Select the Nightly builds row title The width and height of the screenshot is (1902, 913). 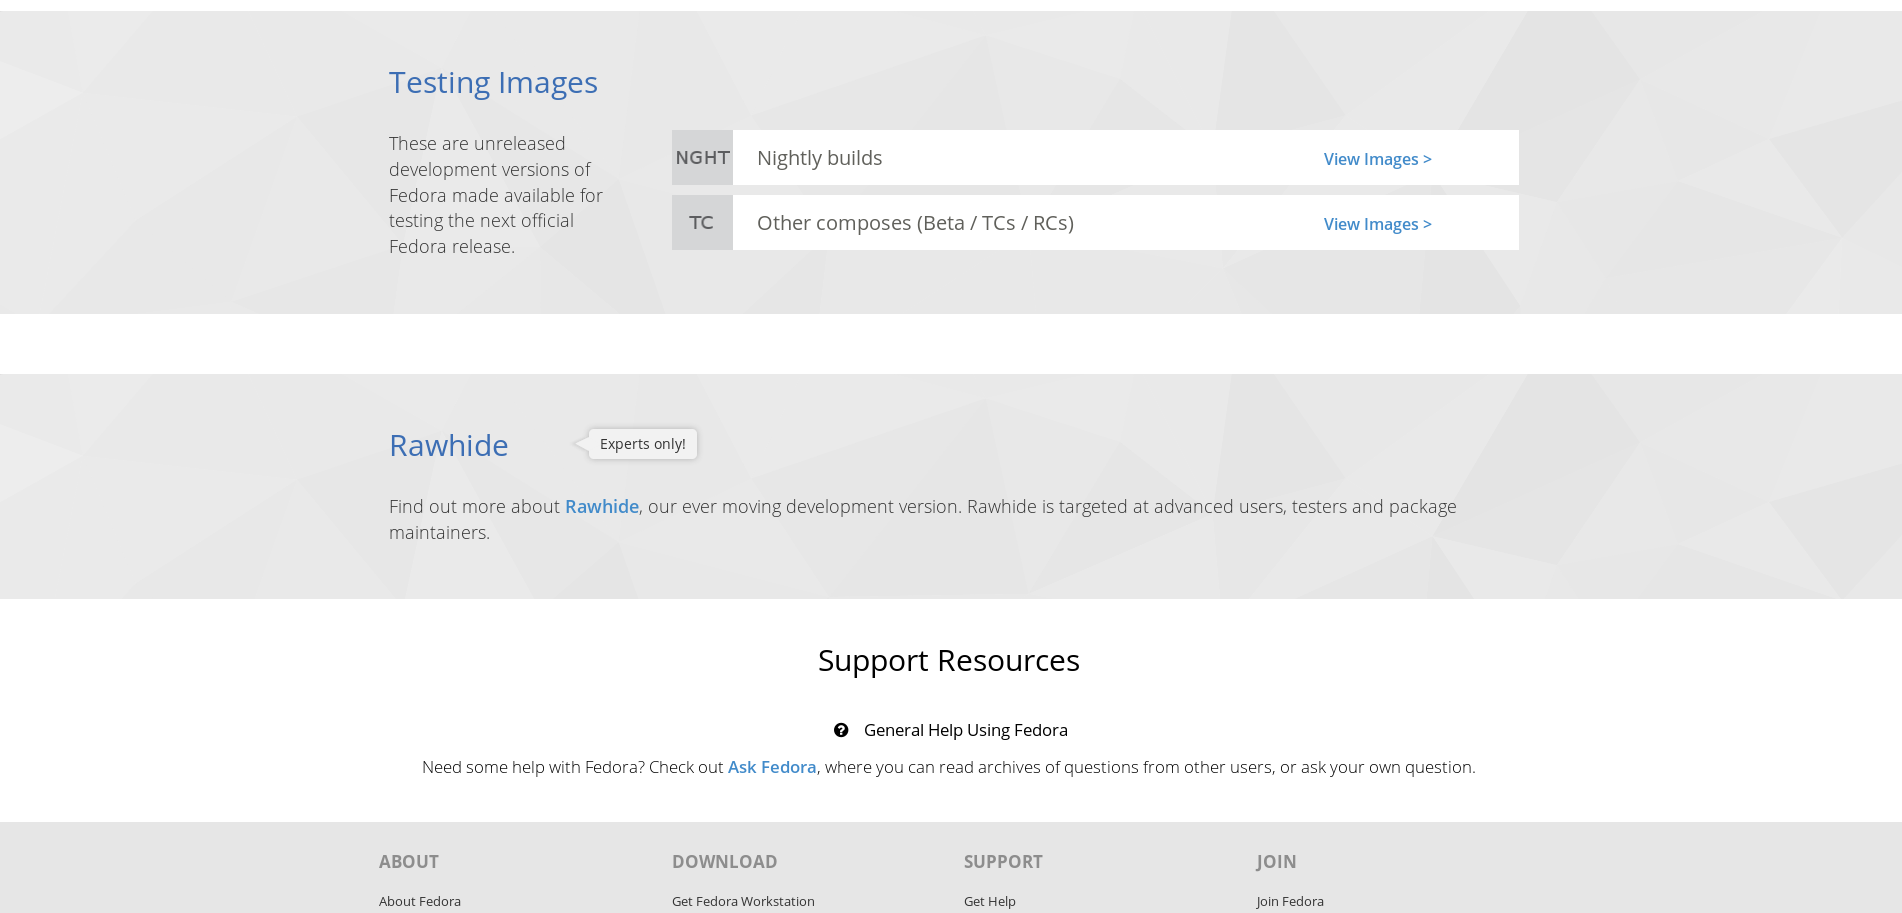point(819,158)
